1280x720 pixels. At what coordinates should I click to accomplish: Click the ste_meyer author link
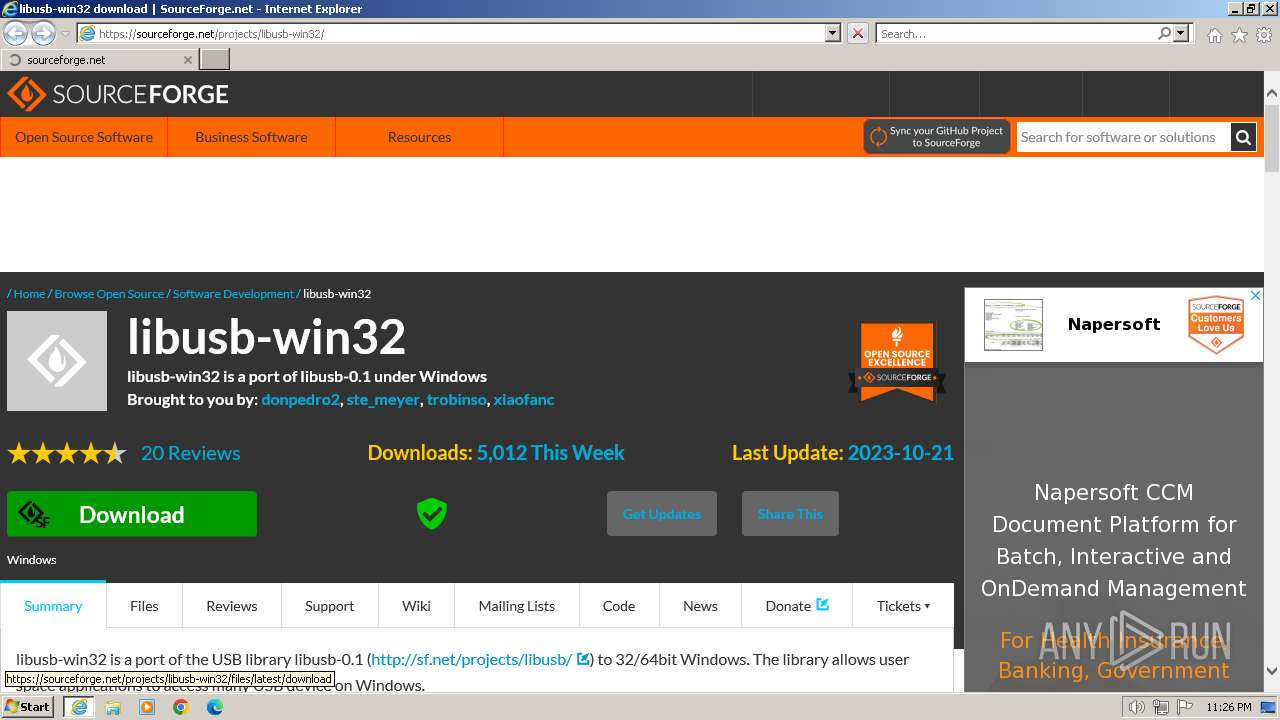pos(383,399)
